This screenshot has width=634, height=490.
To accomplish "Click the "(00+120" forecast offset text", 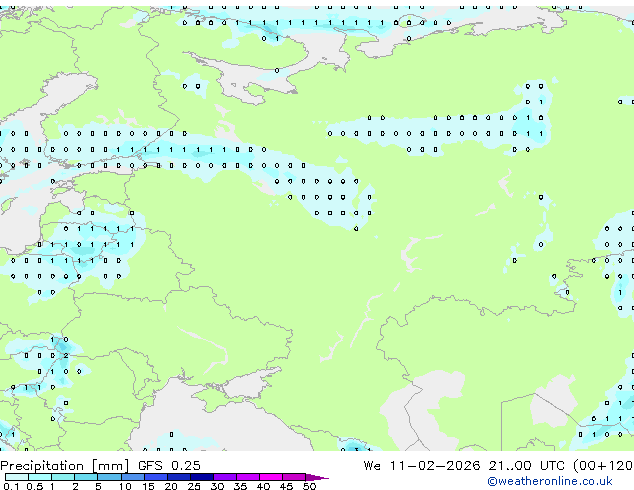I will click(x=603, y=466).
